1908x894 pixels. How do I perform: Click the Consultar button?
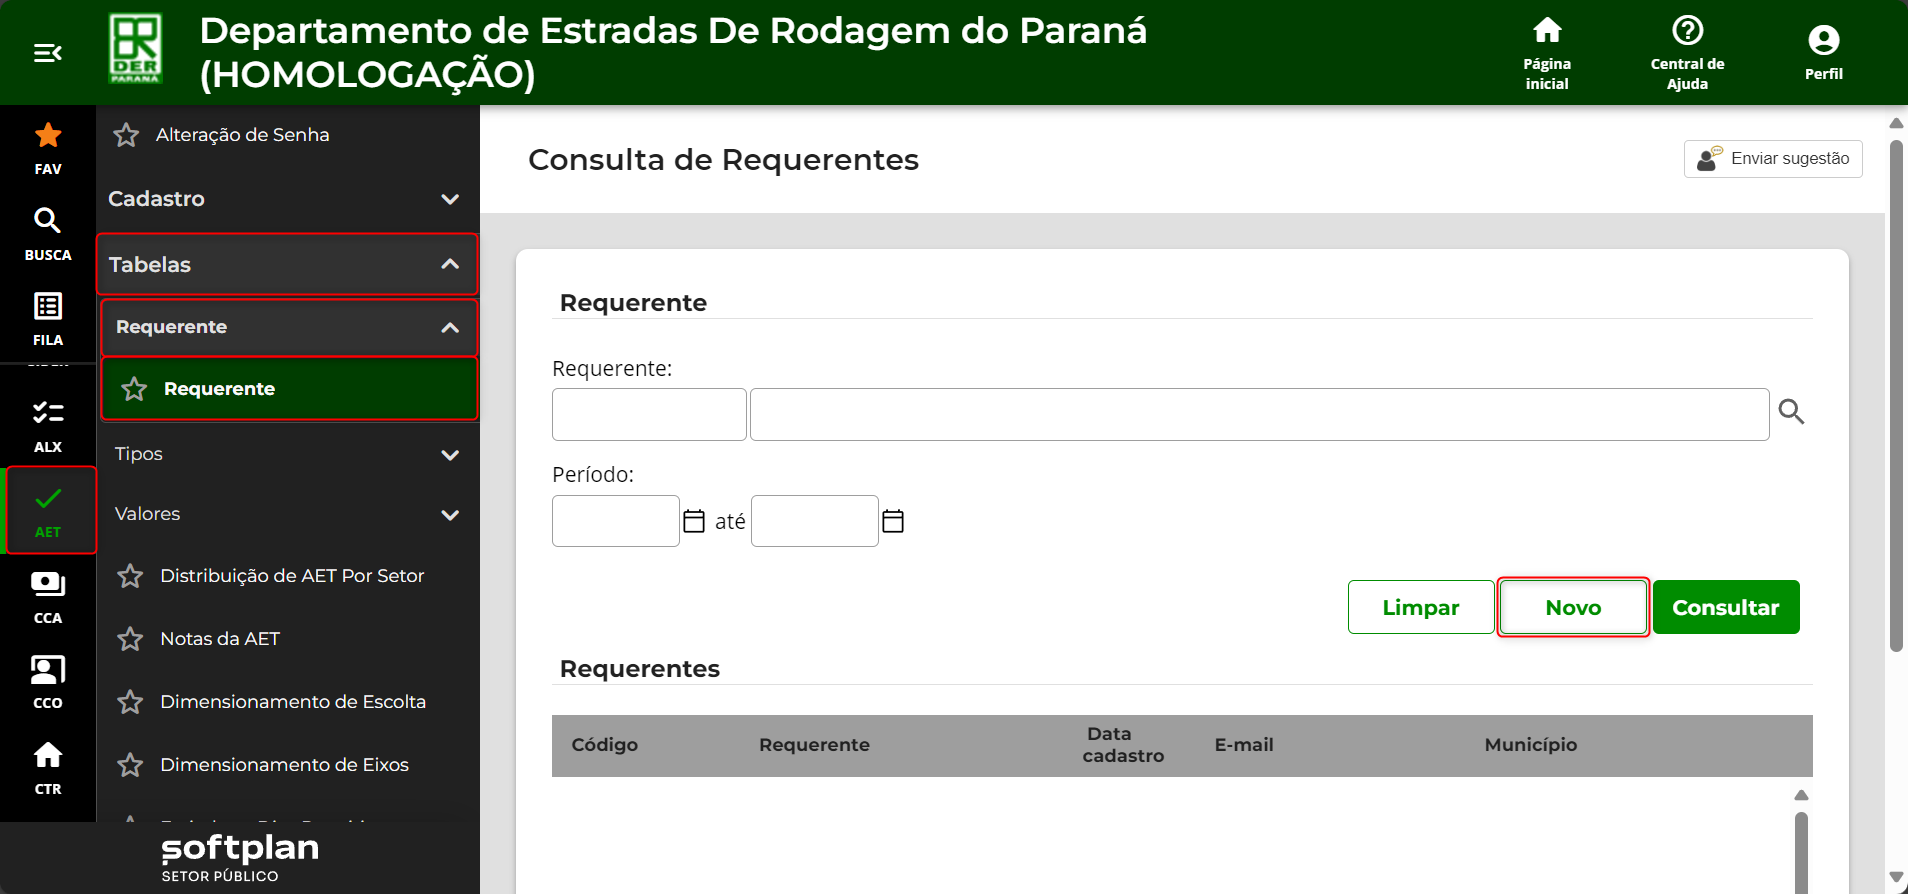pos(1725,607)
